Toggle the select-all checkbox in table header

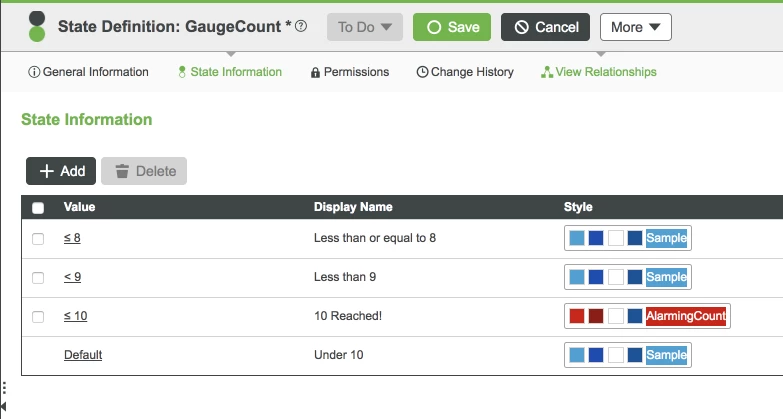pos(38,208)
